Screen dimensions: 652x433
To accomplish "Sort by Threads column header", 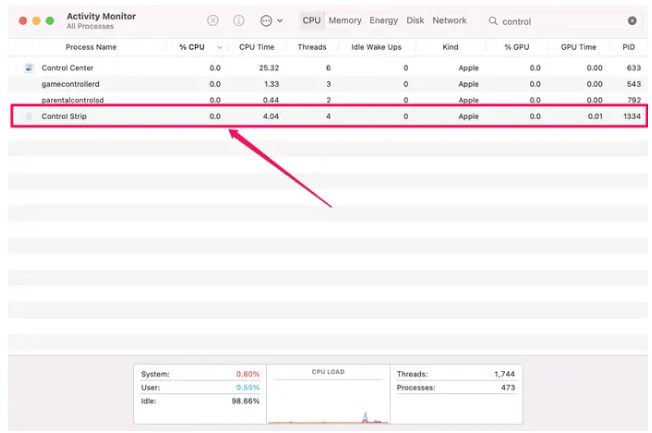I will pyautogui.click(x=311, y=47).
